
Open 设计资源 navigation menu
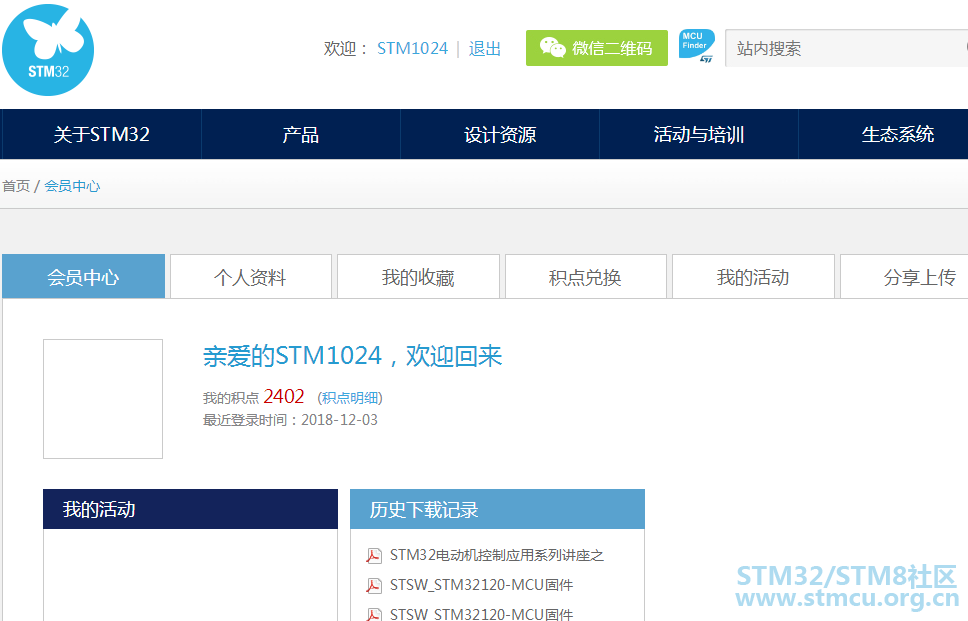500,135
